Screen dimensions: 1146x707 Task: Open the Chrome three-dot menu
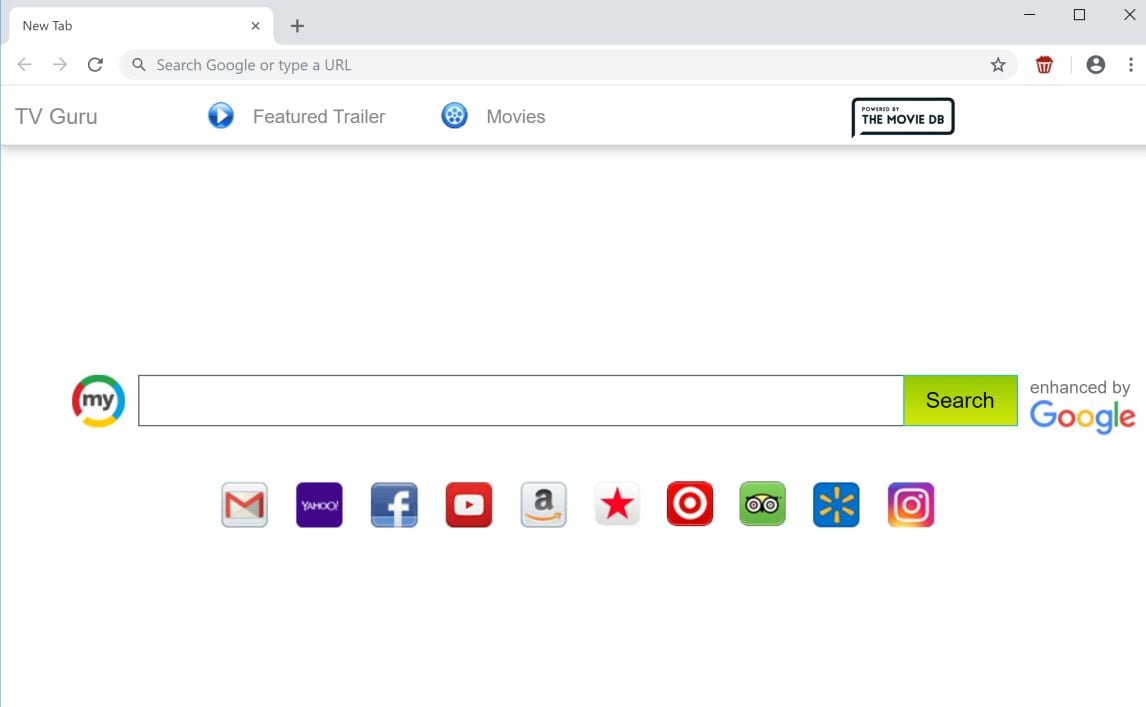[1131, 65]
